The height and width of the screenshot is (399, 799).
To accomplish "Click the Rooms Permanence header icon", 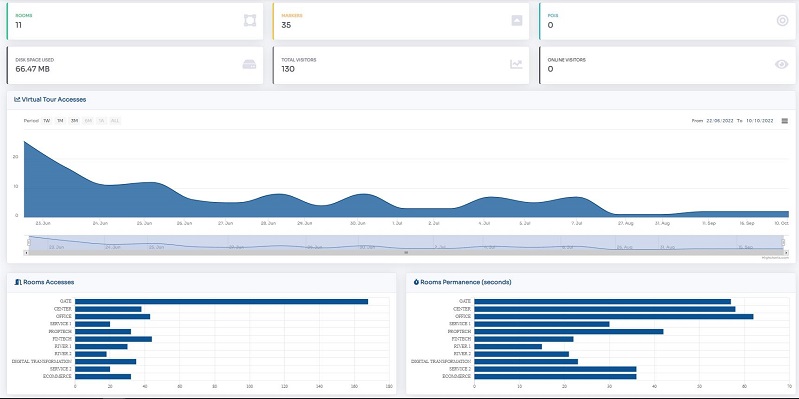I will point(416,282).
